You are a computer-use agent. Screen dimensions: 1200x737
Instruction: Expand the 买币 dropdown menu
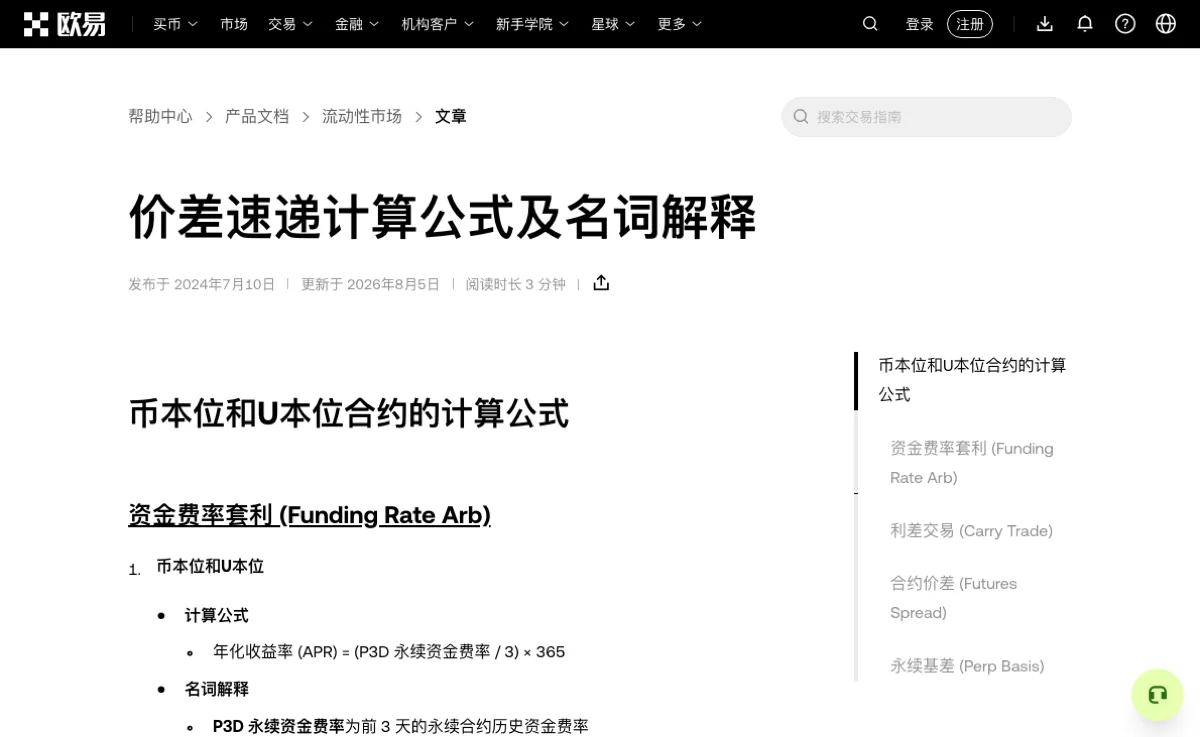pos(176,24)
